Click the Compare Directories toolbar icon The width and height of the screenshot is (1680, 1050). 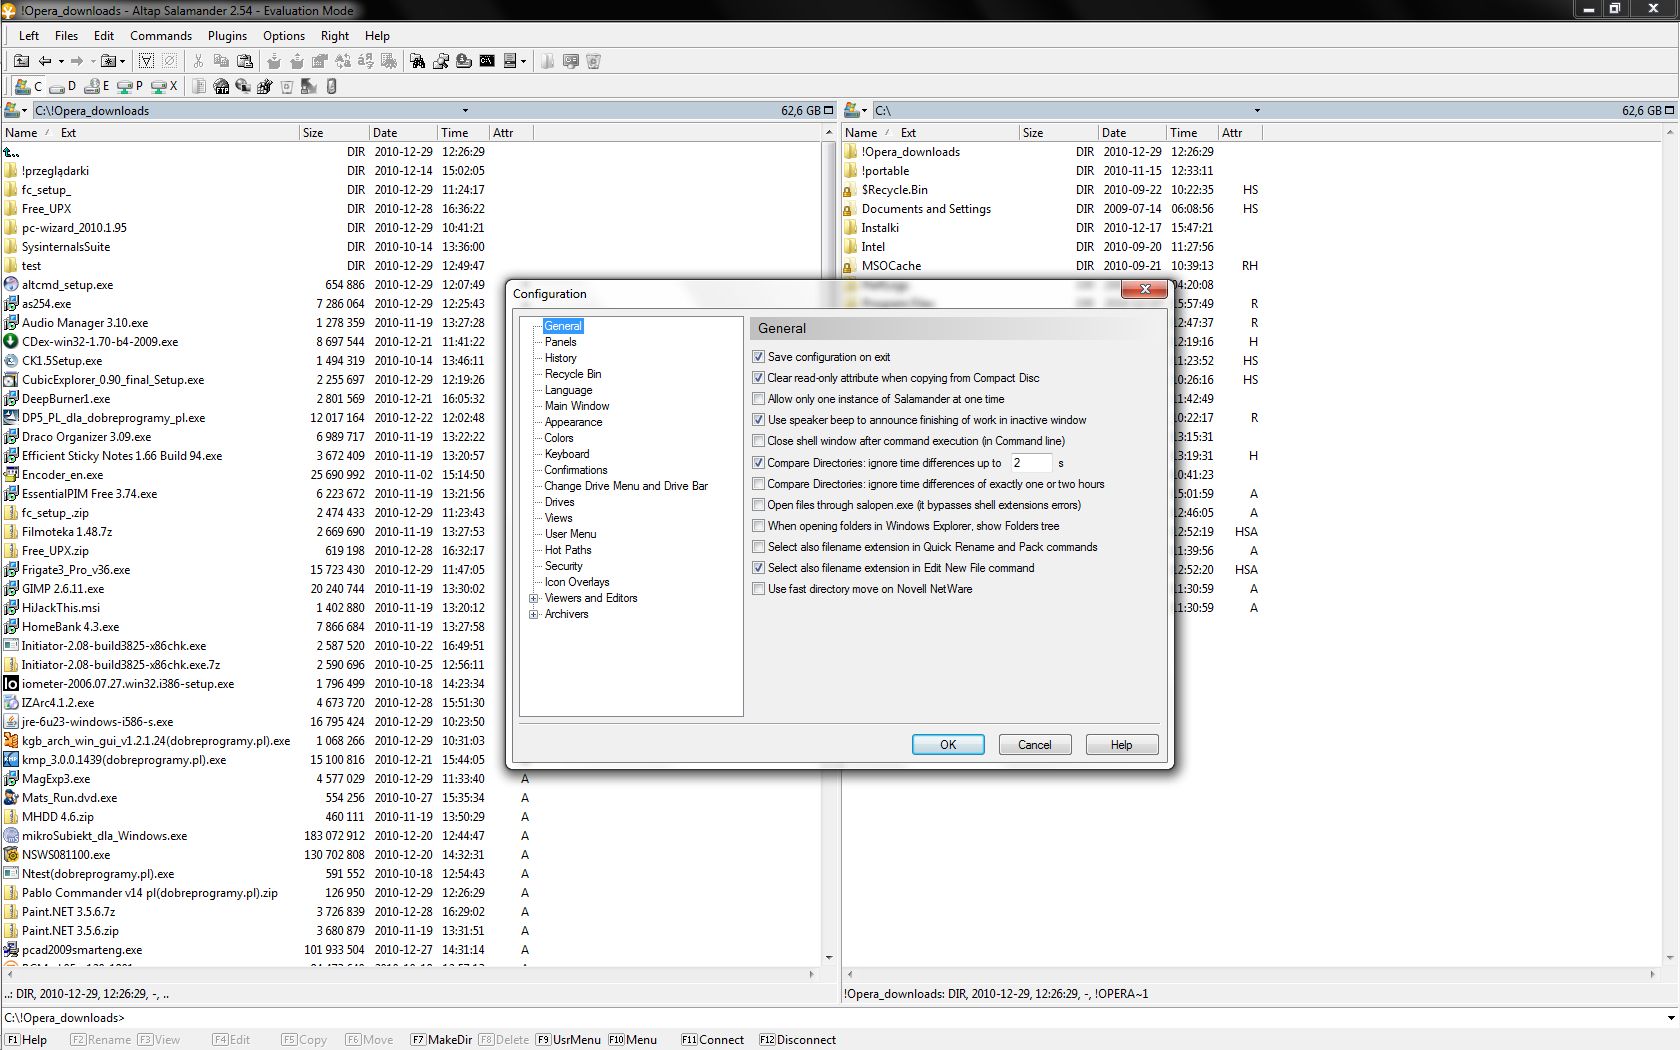[x=441, y=61]
